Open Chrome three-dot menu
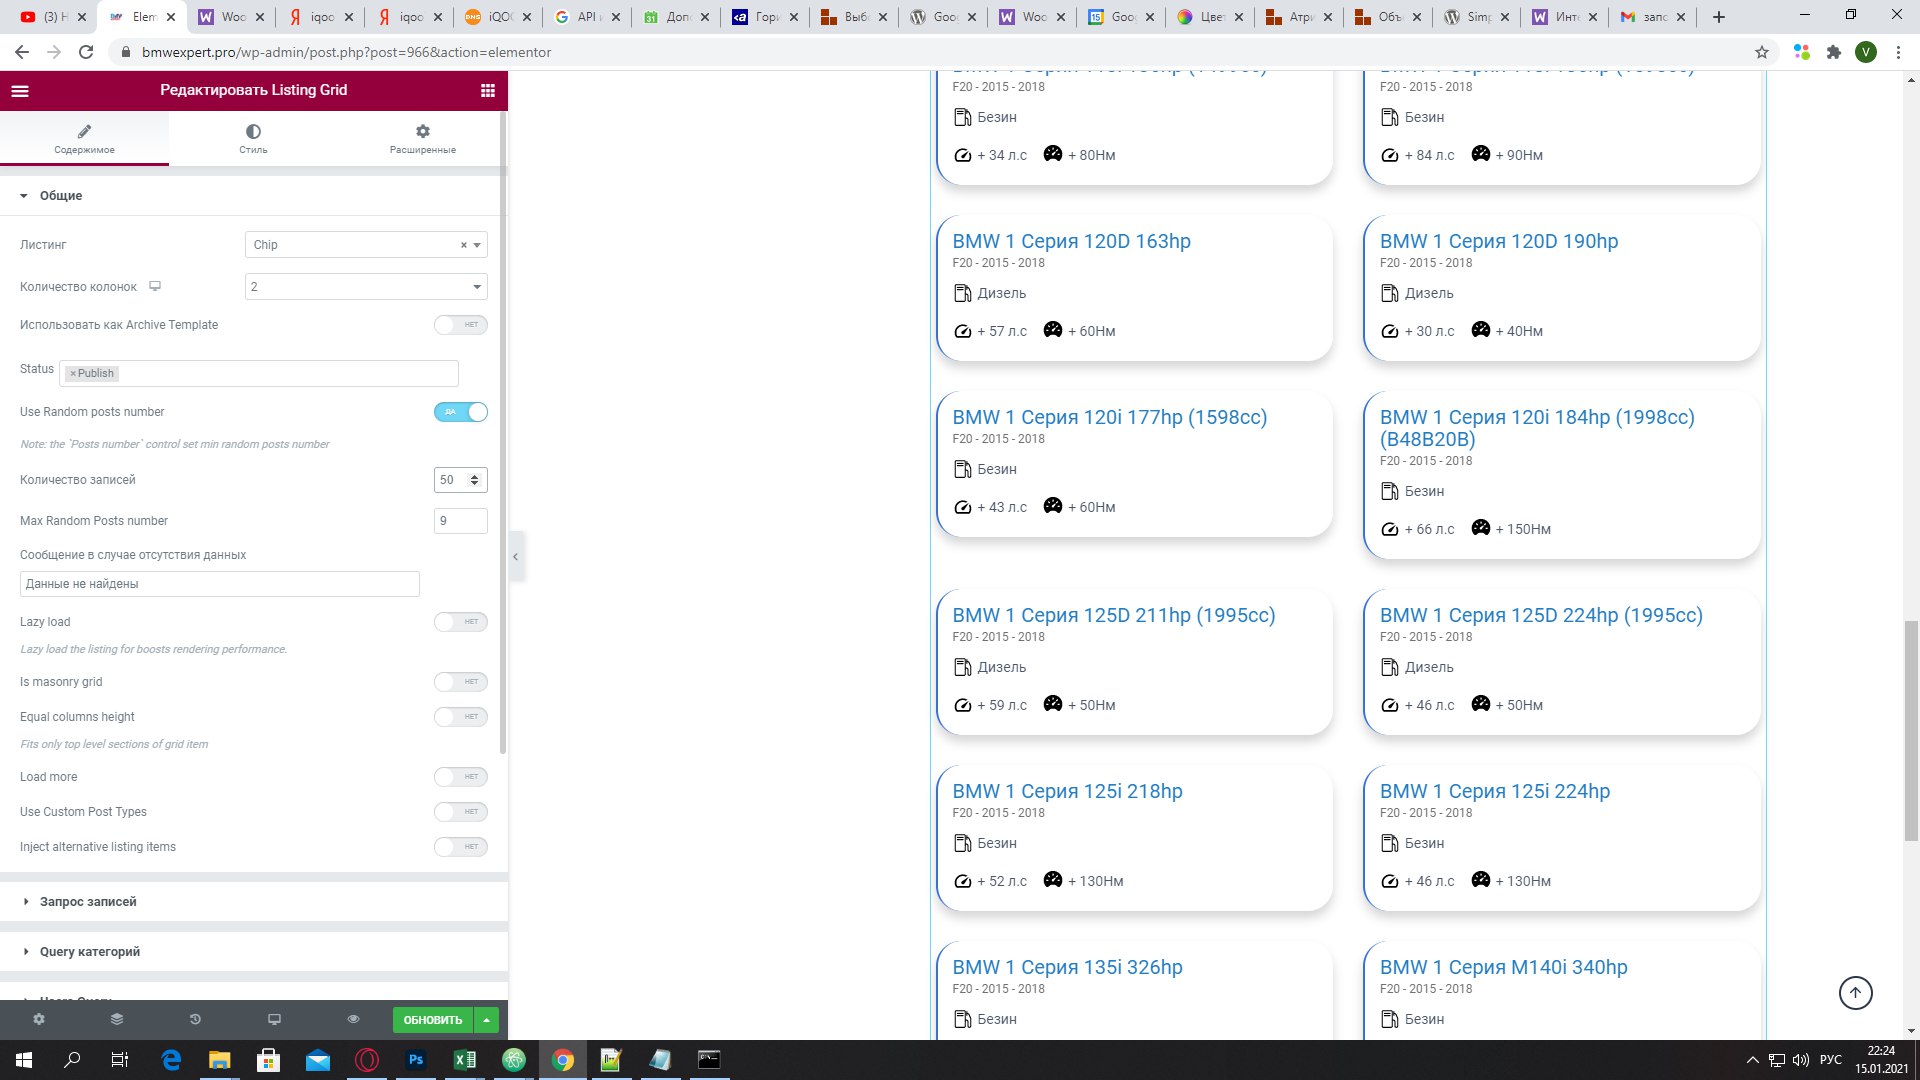Screen dimensions: 1920x1080 coord(1898,52)
